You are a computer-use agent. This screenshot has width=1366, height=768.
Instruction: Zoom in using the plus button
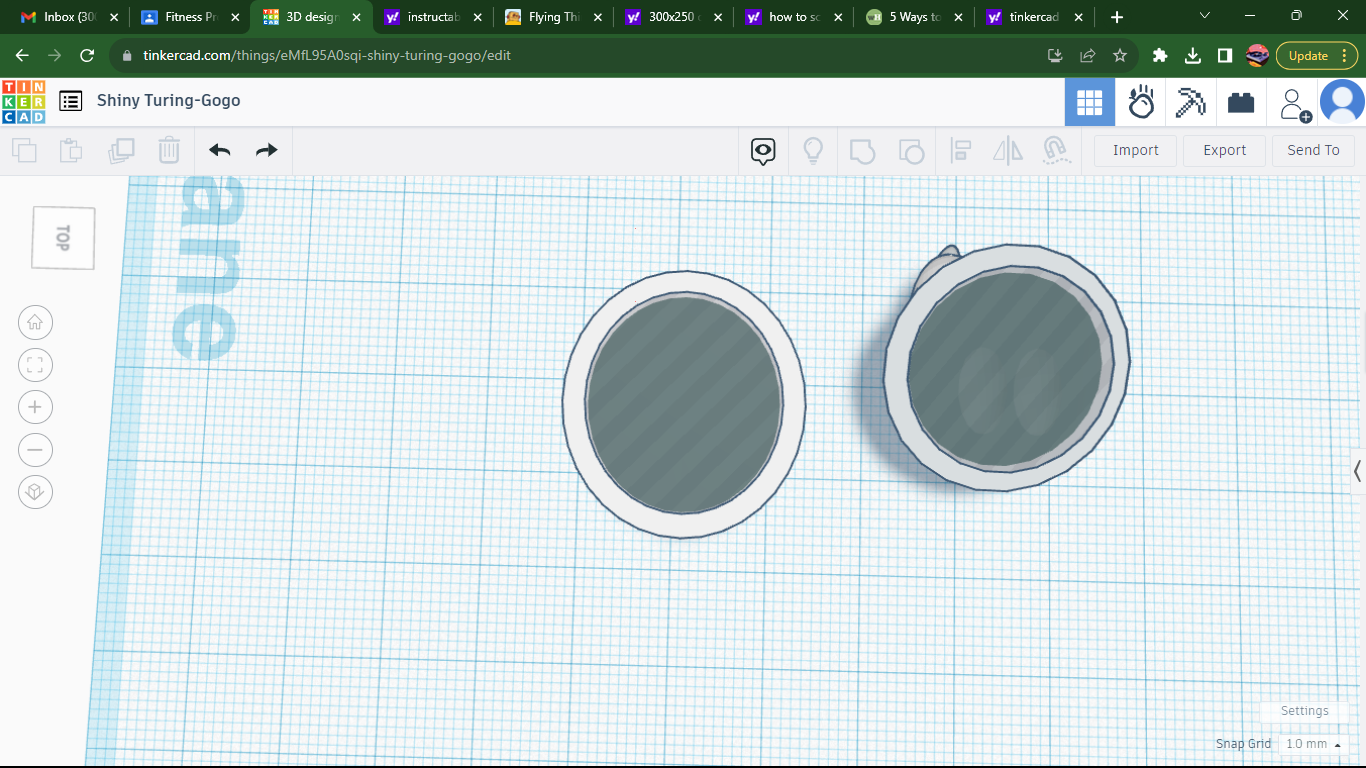tap(35, 407)
